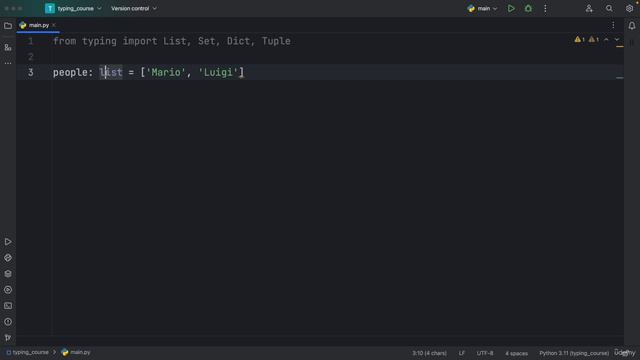Click line number 3 in gutter
Screen dimensions: 640x360
click(x=31, y=73)
